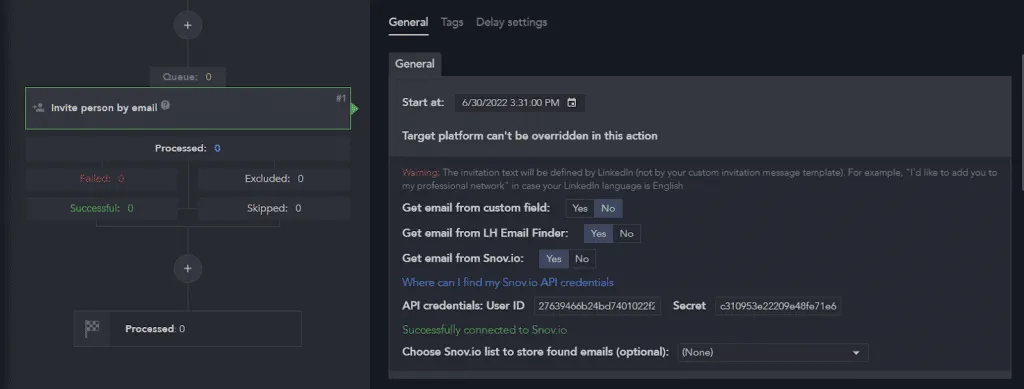1024x389 pixels.
Task: Switch to the top General tab
Action: pos(408,22)
